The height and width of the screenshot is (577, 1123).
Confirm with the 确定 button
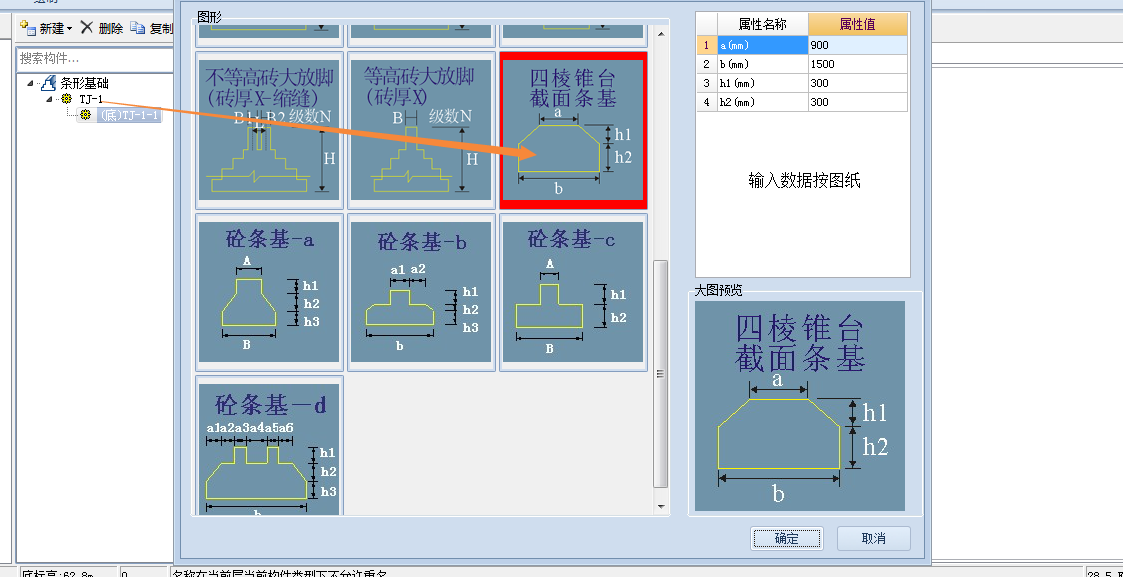coord(787,538)
